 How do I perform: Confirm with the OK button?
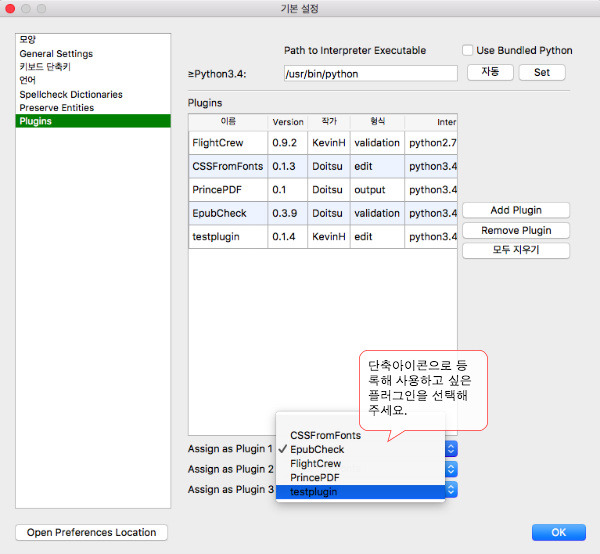[559, 532]
